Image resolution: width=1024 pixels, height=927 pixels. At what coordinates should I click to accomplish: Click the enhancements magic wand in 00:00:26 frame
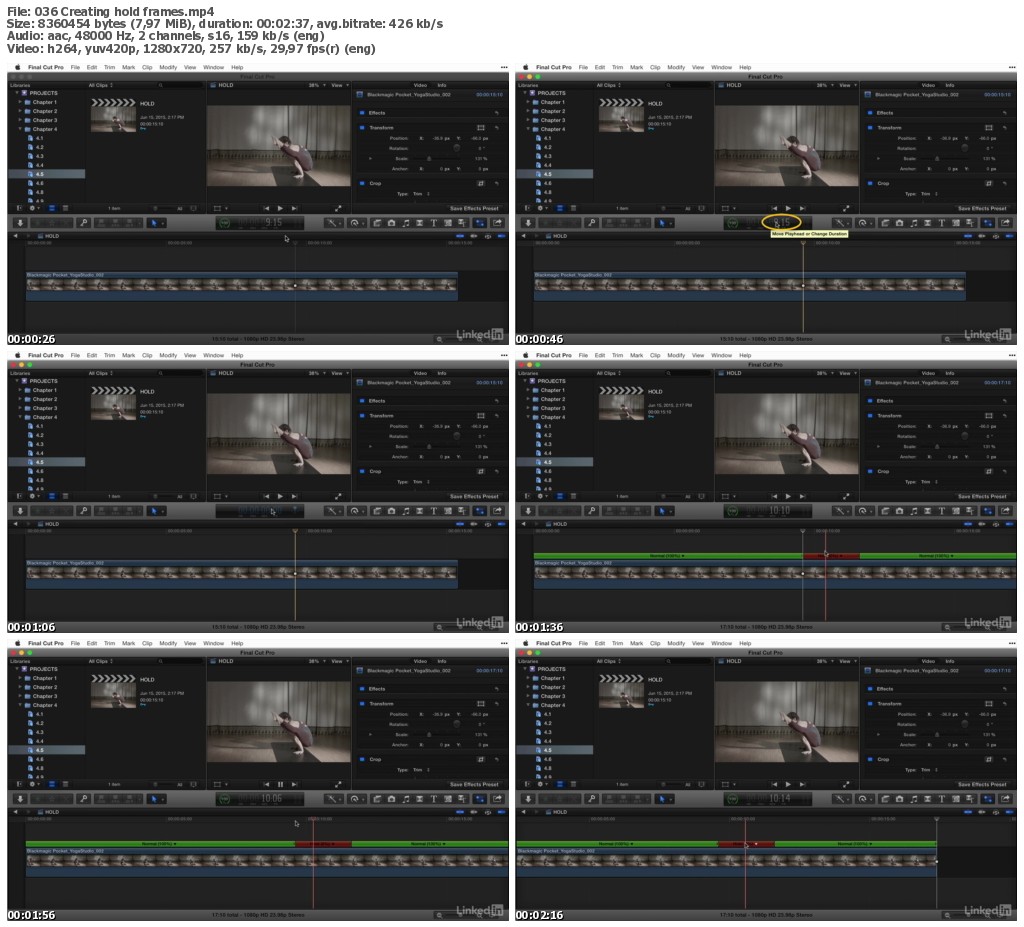click(x=332, y=223)
